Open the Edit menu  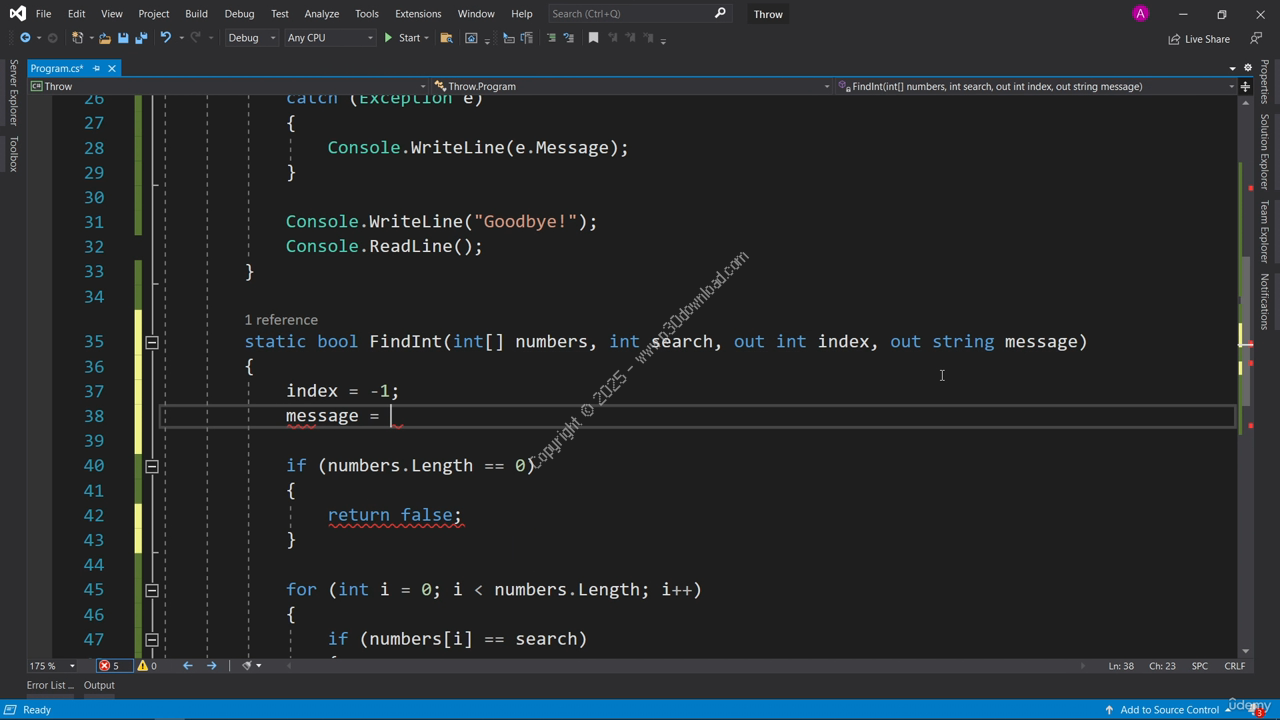point(76,14)
